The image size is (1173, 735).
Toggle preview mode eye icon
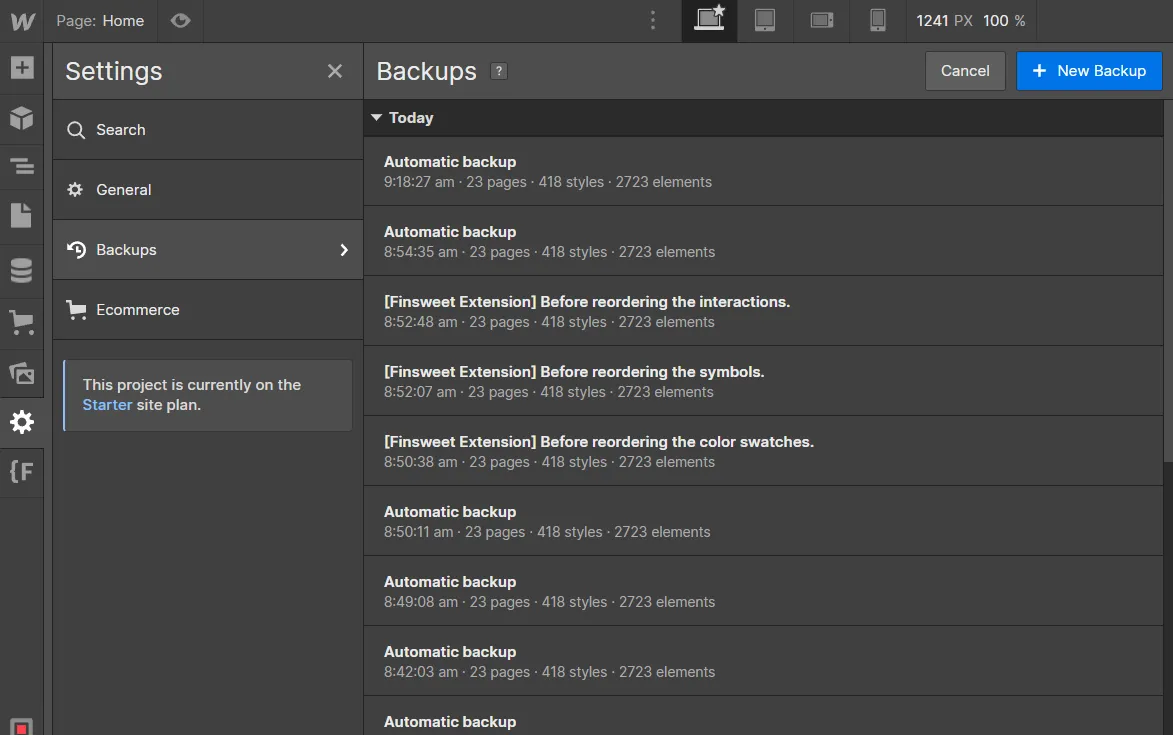pyautogui.click(x=180, y=21)
